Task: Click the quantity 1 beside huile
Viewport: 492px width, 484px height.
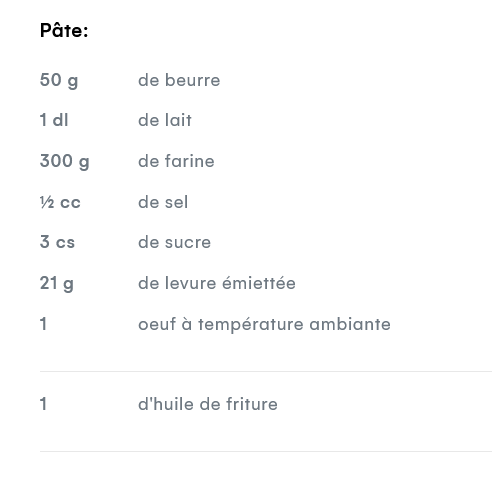Action: pyautogui.click(x=43, y=404)
